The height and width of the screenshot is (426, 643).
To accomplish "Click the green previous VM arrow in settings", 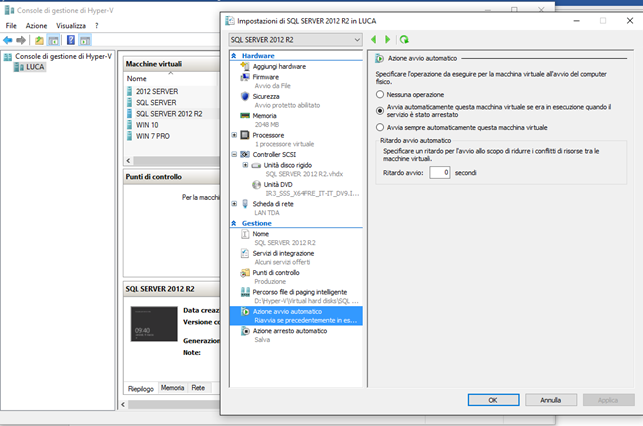I will click(374, 39).
